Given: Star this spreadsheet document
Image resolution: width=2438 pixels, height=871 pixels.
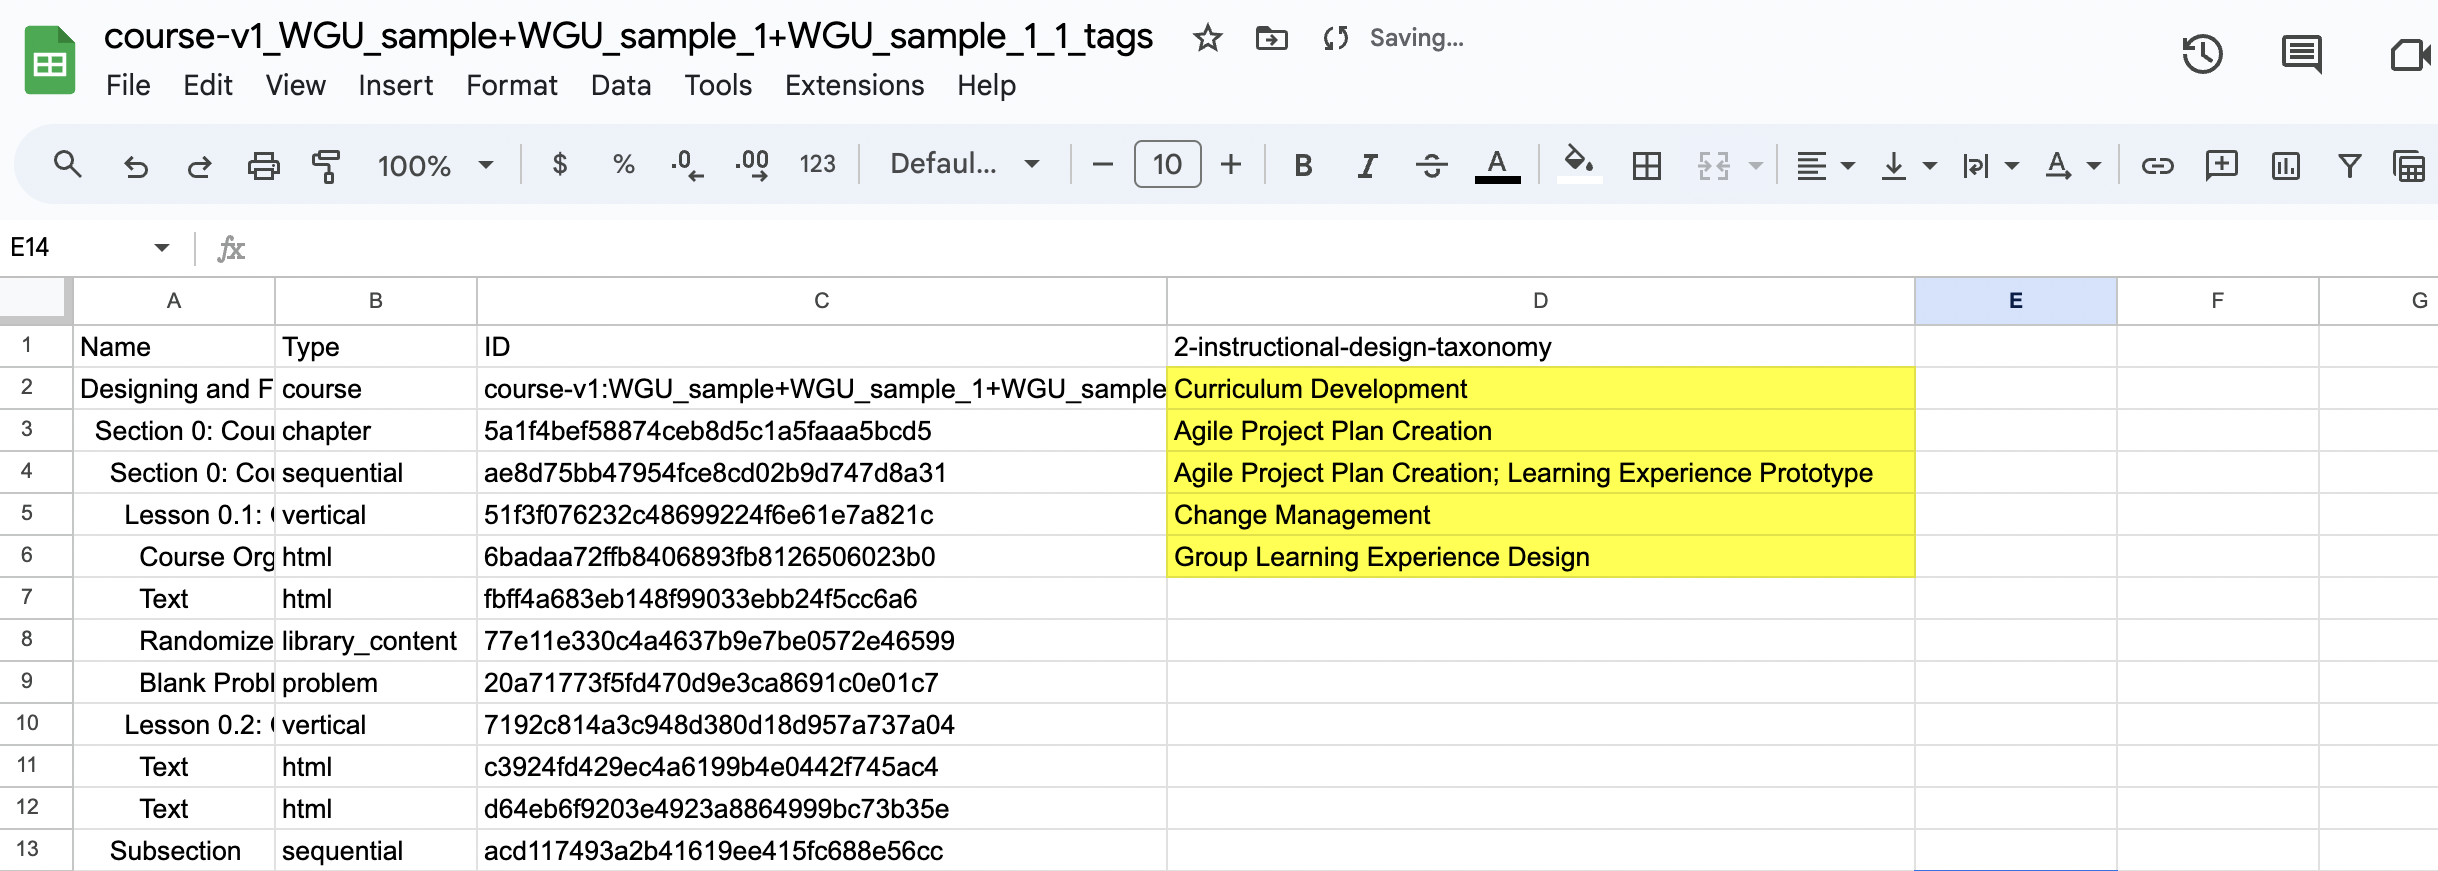Looking at the screenshot, I should pos(1207,39).
